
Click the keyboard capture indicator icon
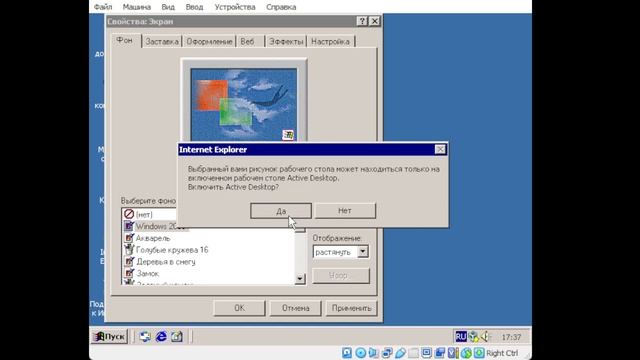479,353
